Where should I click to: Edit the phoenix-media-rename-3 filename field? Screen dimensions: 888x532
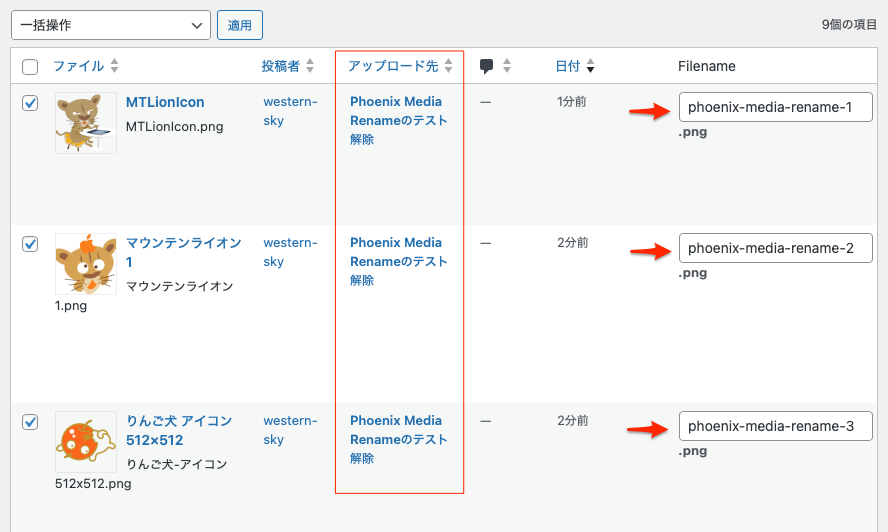pos(775,426)
